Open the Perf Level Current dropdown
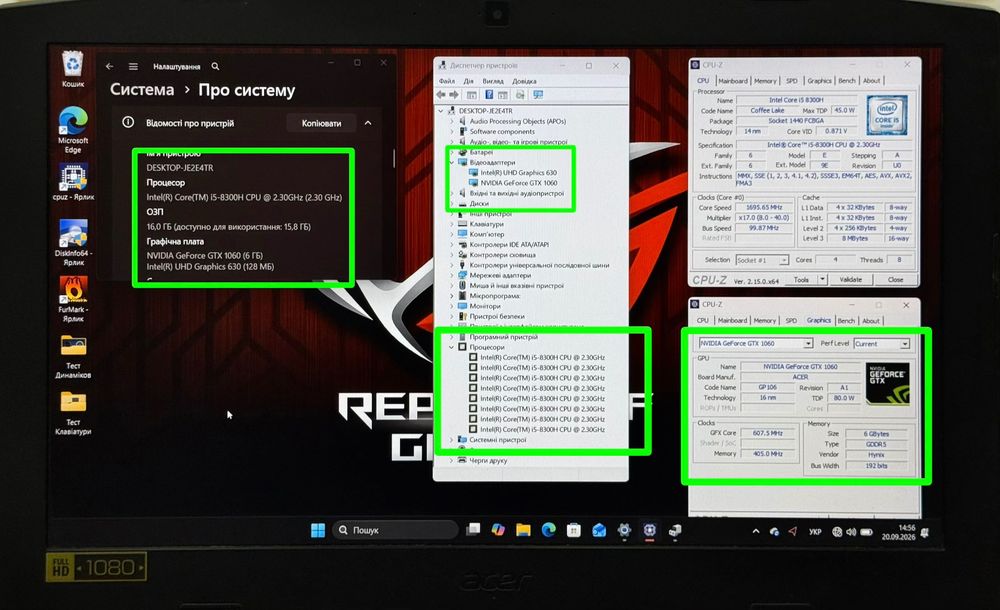Viewport: 1000px width, 610px height. [904, 344]
